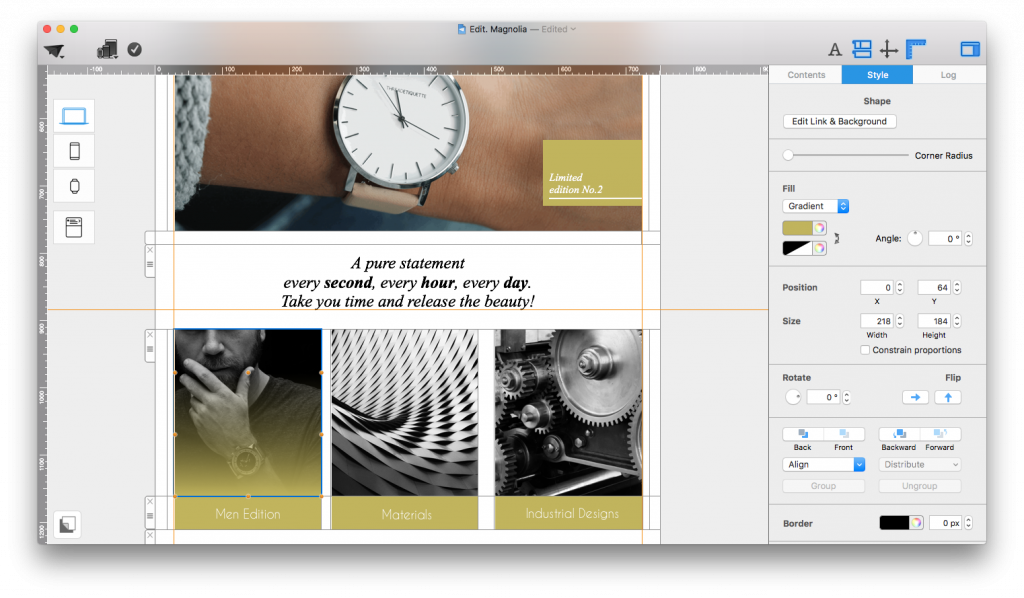Flip shape vertically with up arrow
This screenshot has height=598, width=1024.
(948, 397)
